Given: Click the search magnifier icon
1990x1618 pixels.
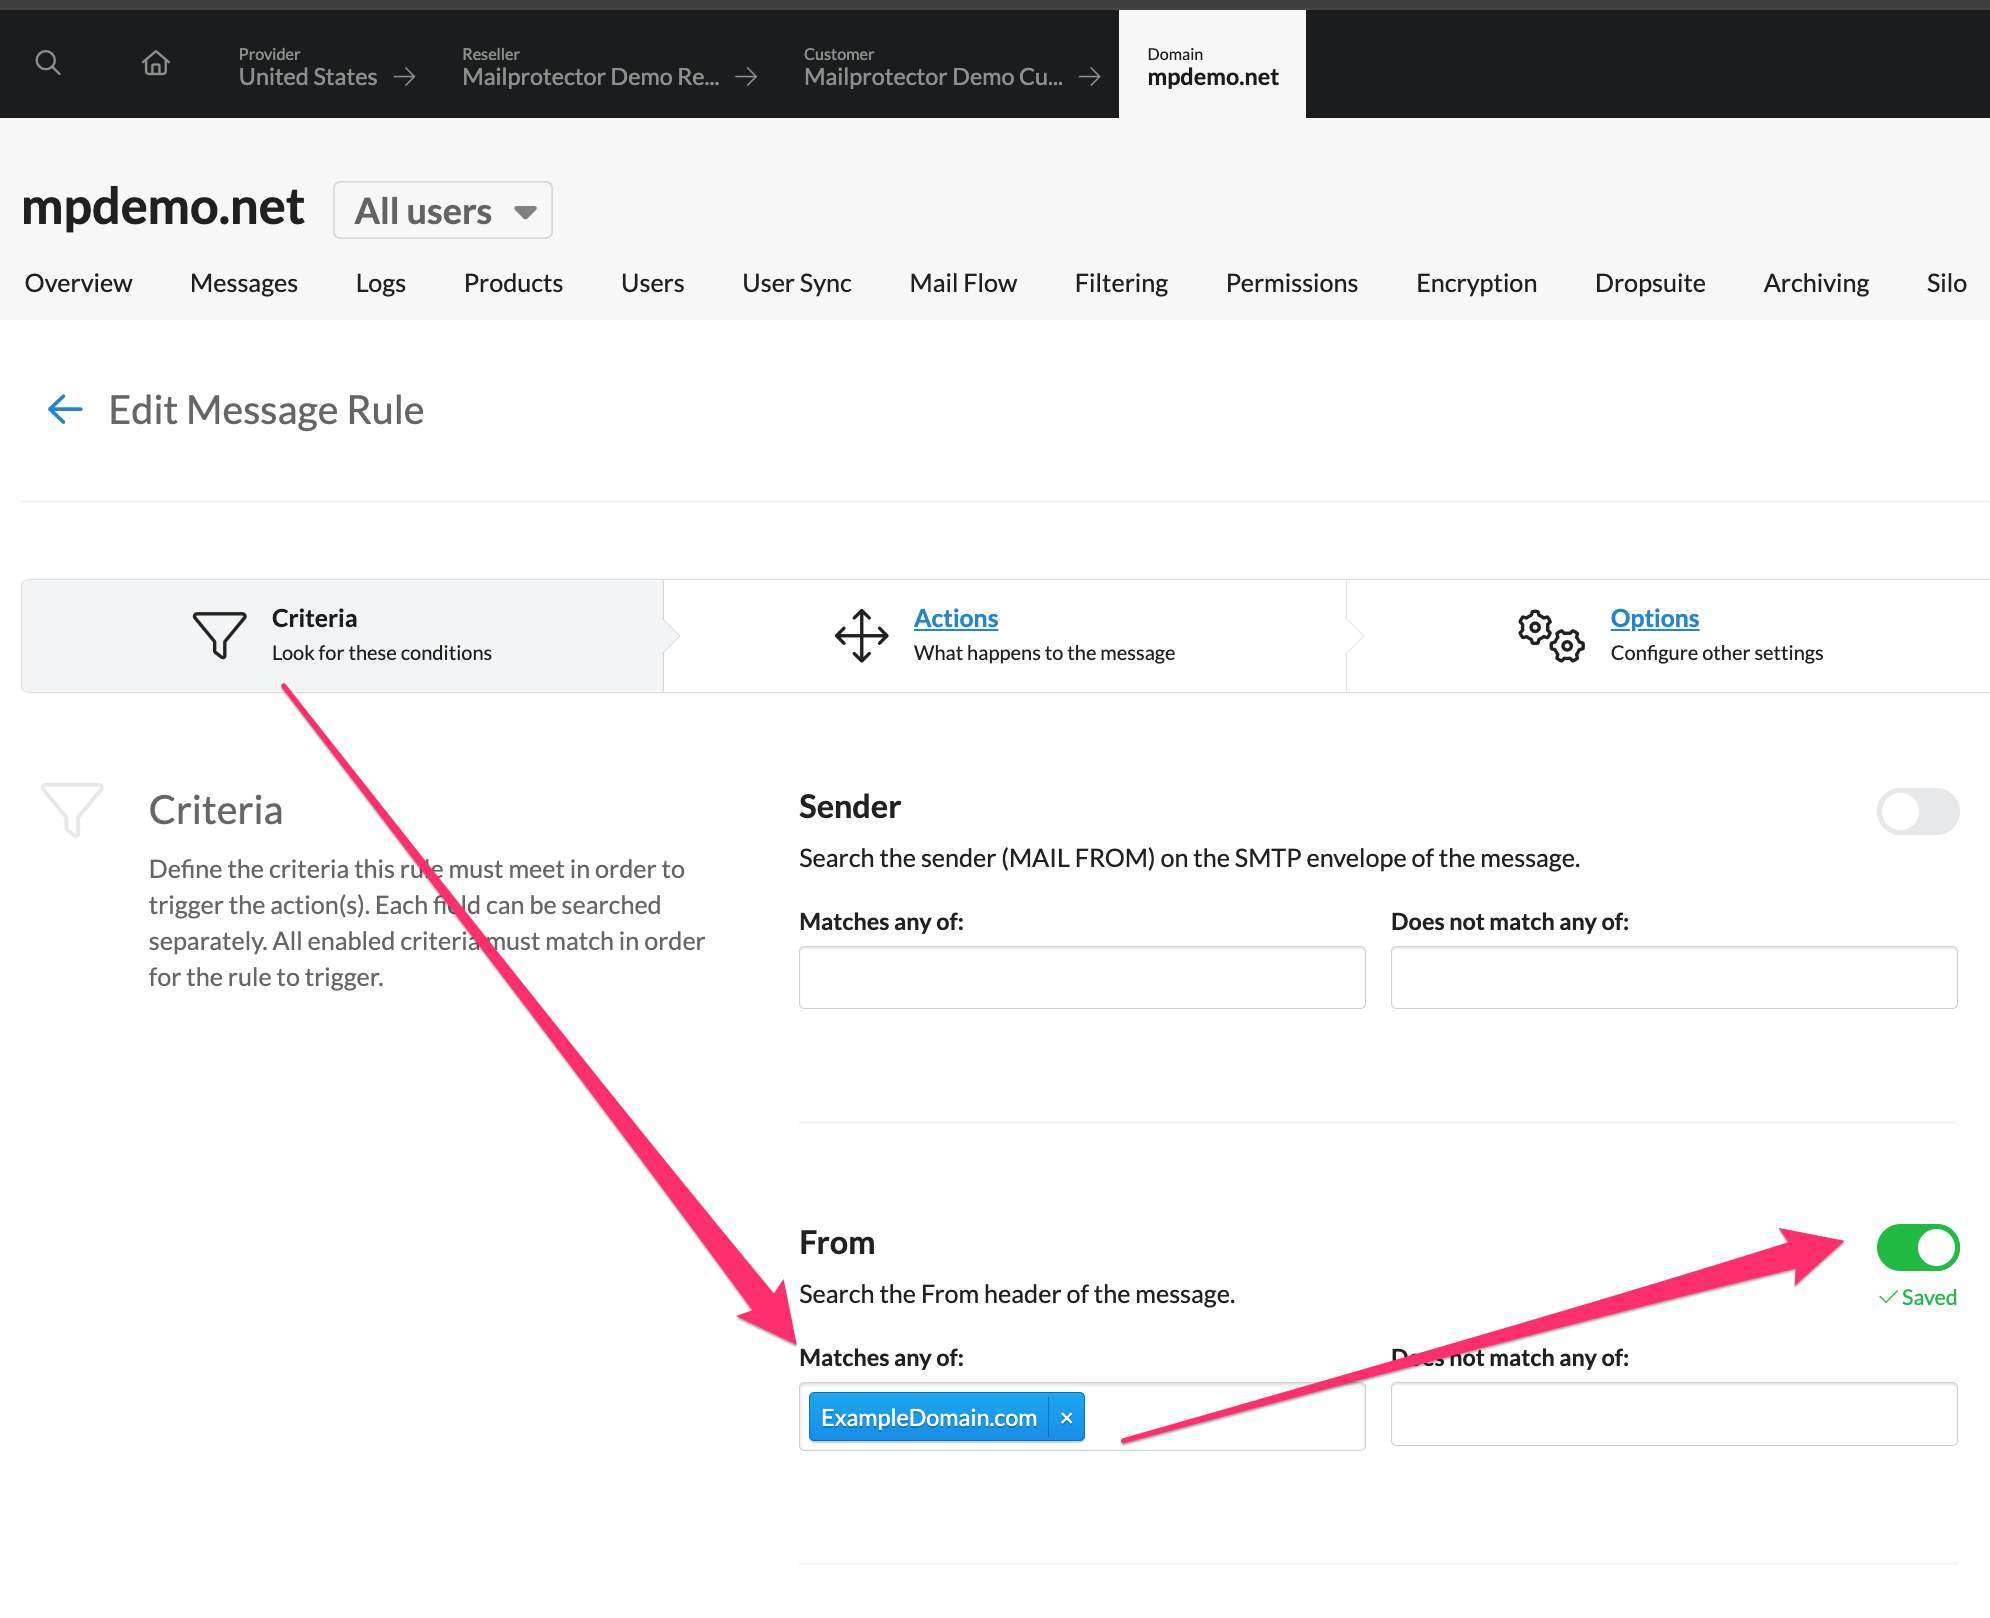Looking at the screenshot, I should click(47, 62).
